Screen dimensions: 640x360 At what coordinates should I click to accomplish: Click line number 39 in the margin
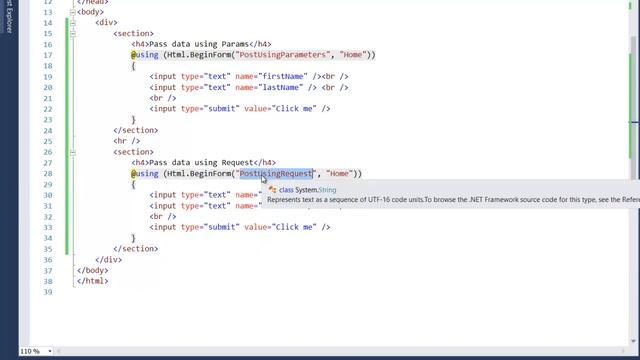pyautogui.click(x=48, y=292)
